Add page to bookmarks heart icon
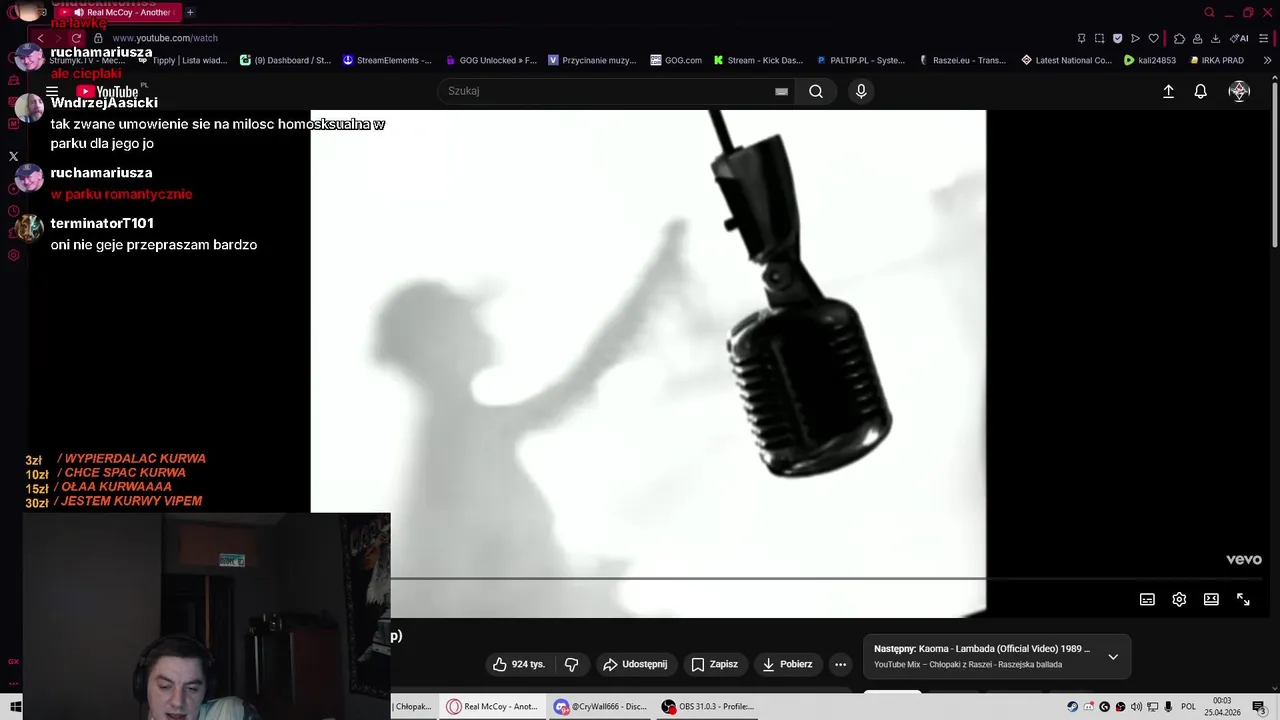The width and height of the screenshot is (1280, 720). [x=1153, y=38]
